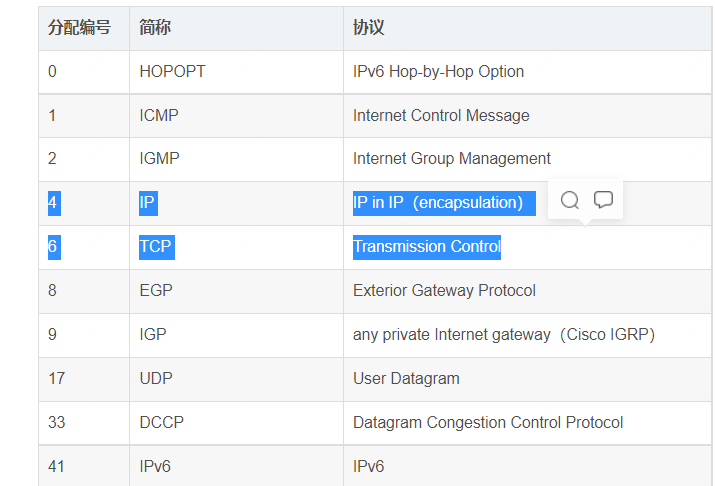
Task: Click the UDP abbreviation cell
Action: pos(158,379)
